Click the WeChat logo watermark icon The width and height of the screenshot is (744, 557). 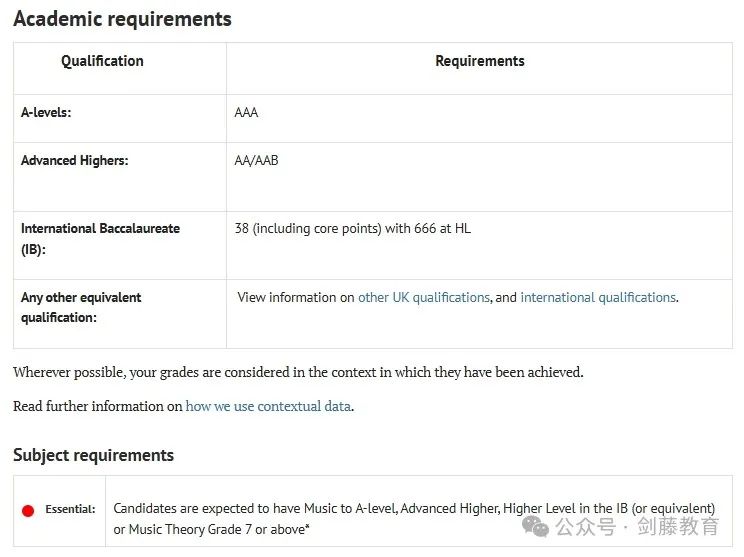[x=535, y=527]
